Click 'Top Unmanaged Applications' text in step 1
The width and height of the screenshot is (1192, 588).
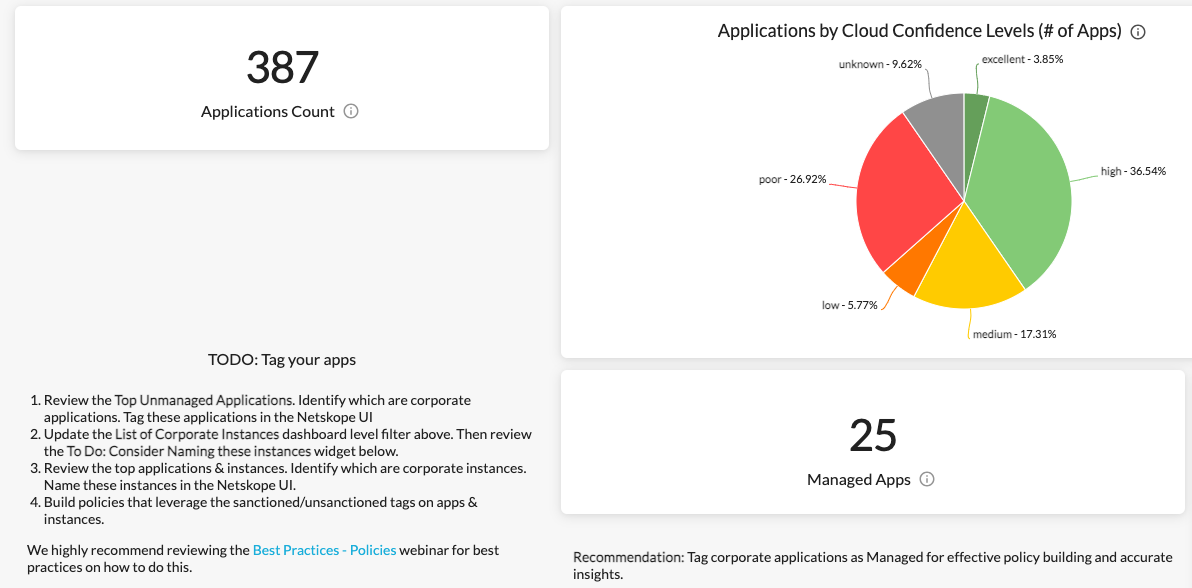click(x=204, y=399)
